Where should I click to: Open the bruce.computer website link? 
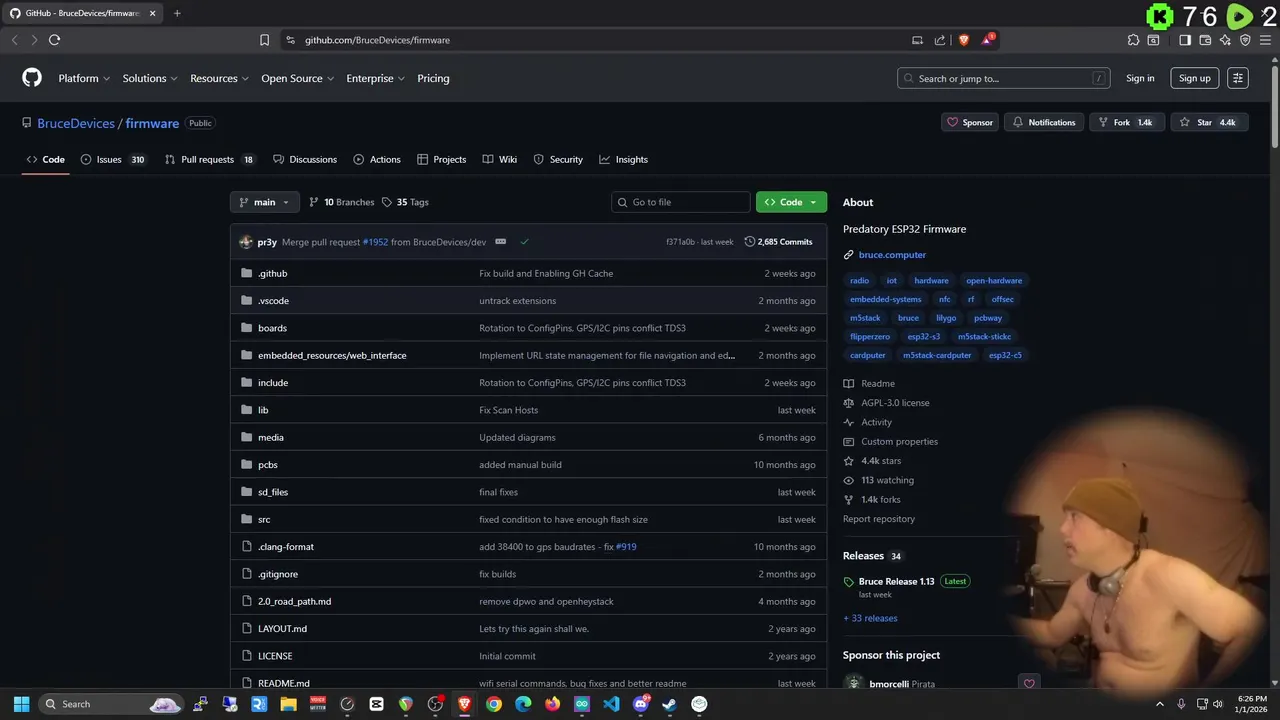[892, 255]
